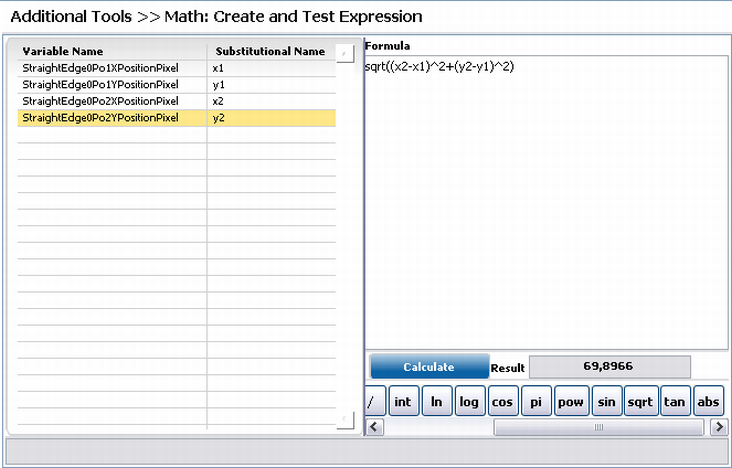The width and height of the screenshot is (732, 468).
Task: Select the StraightEdge0Po2XPositionPixel variable row
Action: [176, 101]
